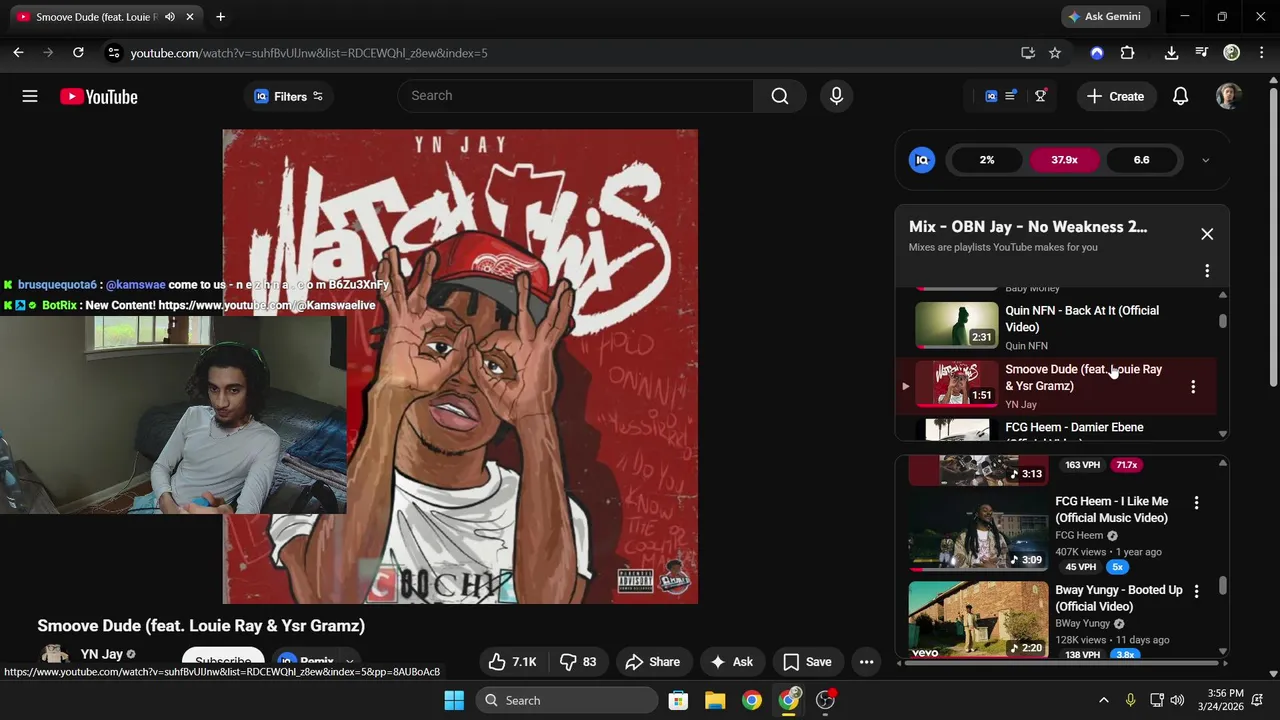
Task: Open three-dot menu for Bway Yungy Booted Up
Action: (x=1196, y=592)
